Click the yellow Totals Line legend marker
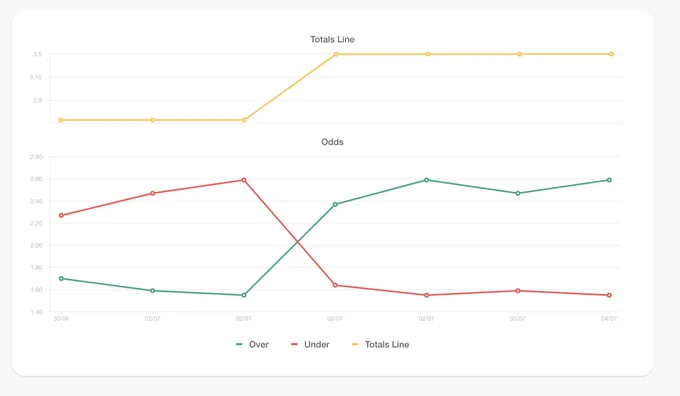Image resolution: width=680 pixels, height=396 pixels. point(355,344)
